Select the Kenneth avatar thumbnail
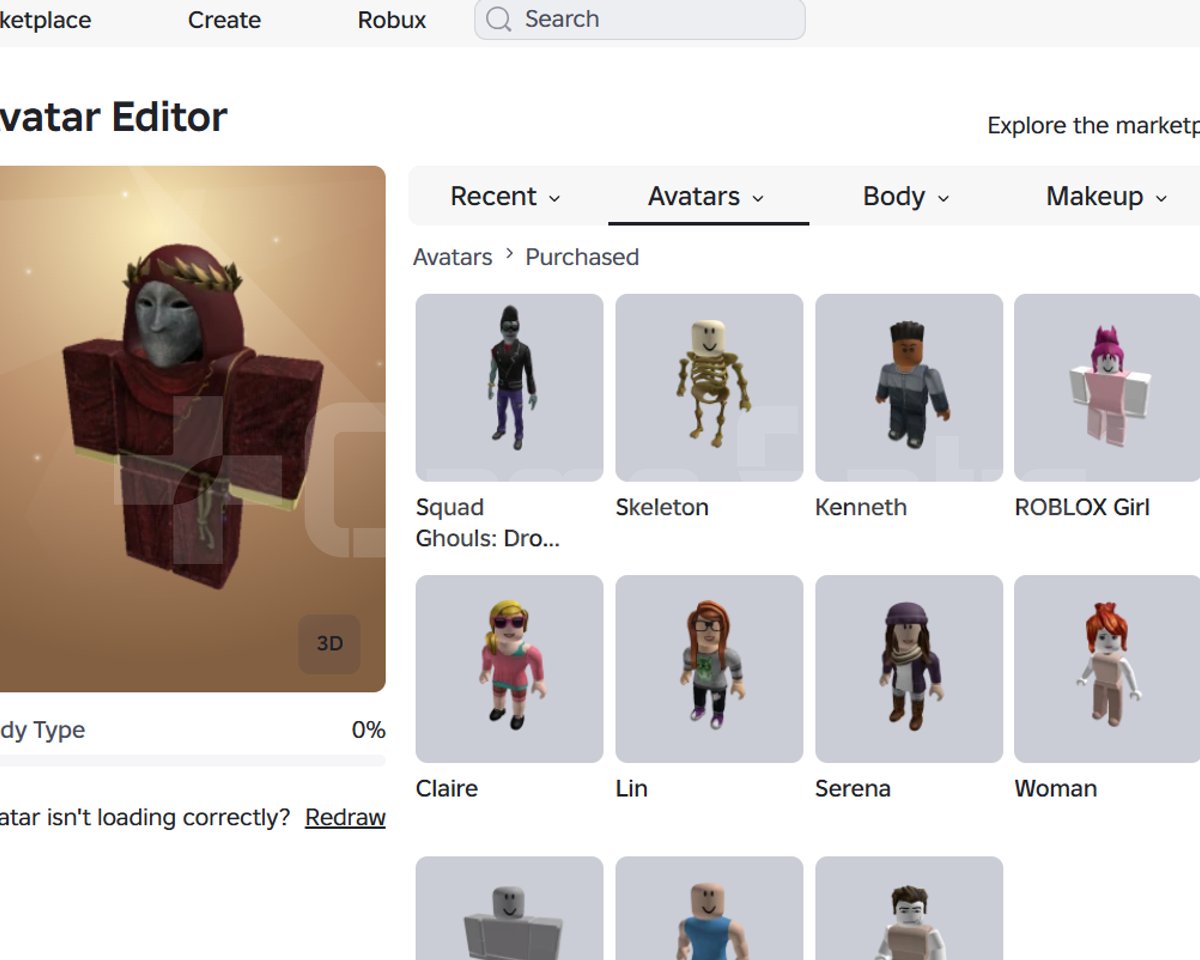Screen dimensions: 1200x960 click(x=909, y=388)
